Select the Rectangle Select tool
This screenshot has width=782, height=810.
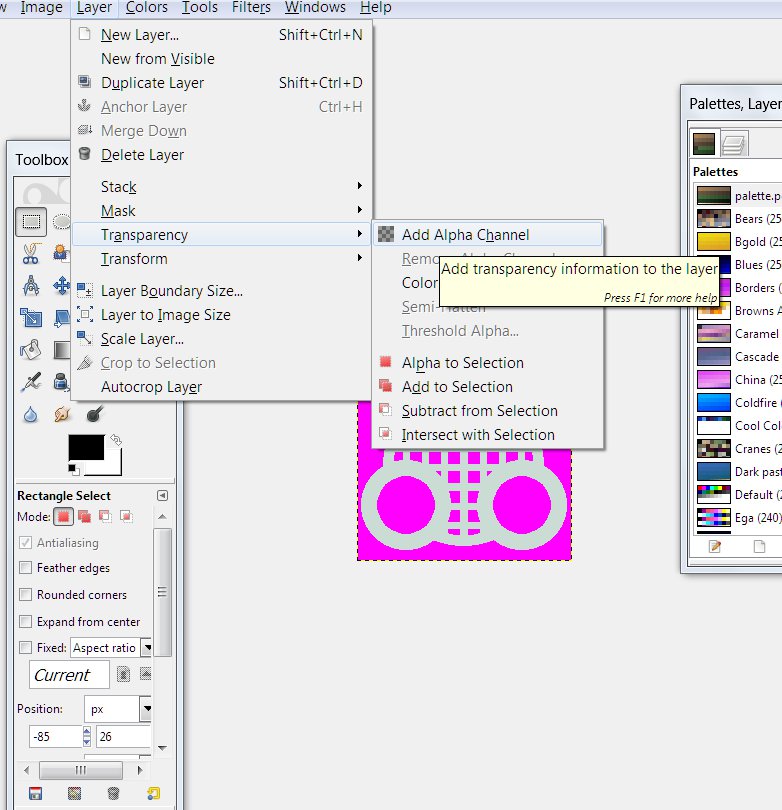[31, 221]
